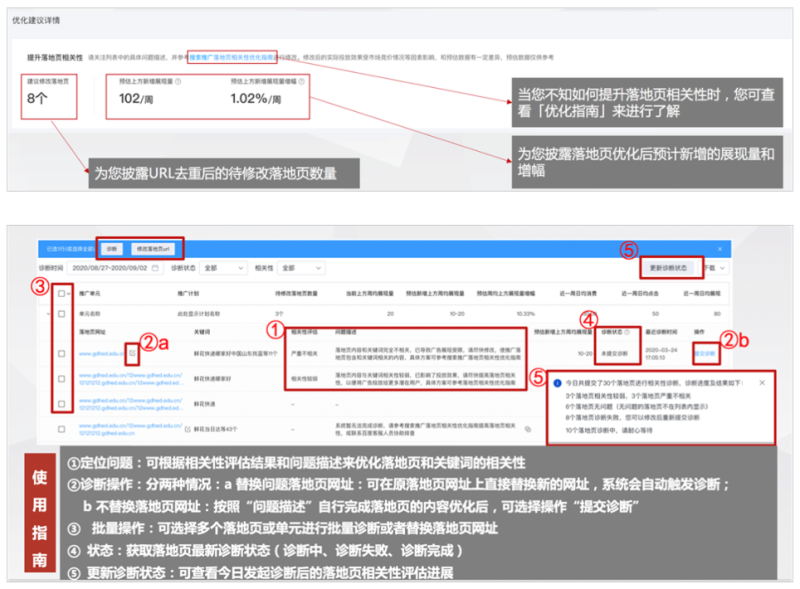
Task: Click the edit icon beside the first landing page URL
Action: (x=132, y=353)
